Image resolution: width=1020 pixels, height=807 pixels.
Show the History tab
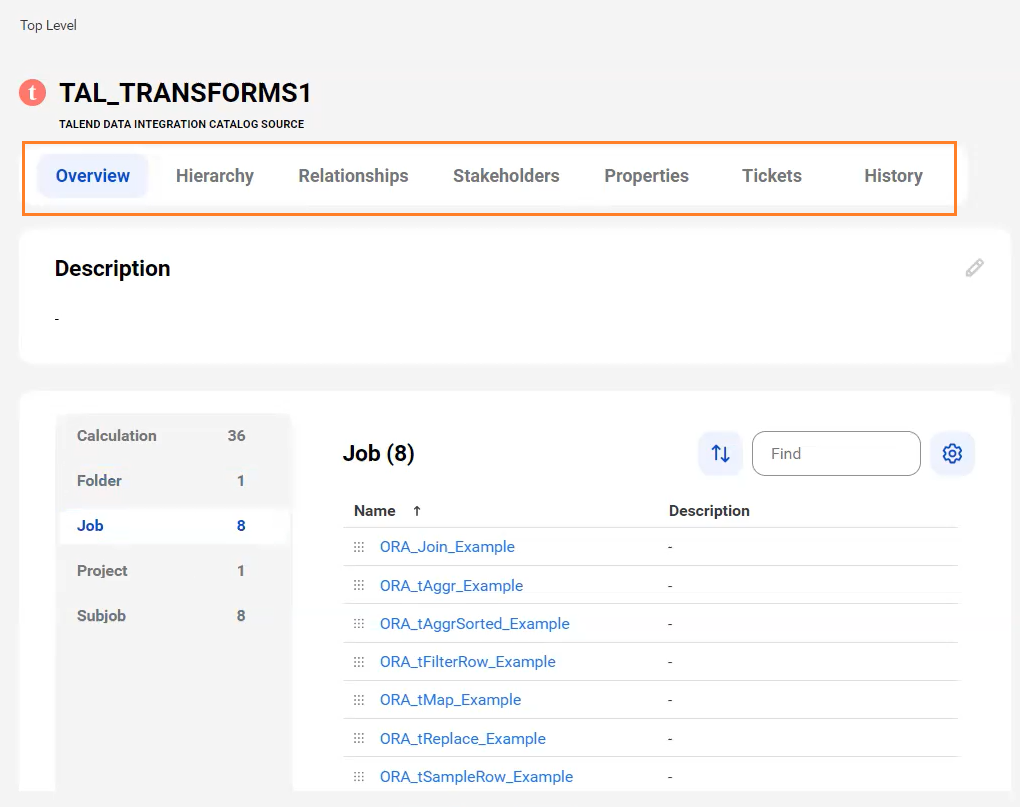click(x=893, y=176)
